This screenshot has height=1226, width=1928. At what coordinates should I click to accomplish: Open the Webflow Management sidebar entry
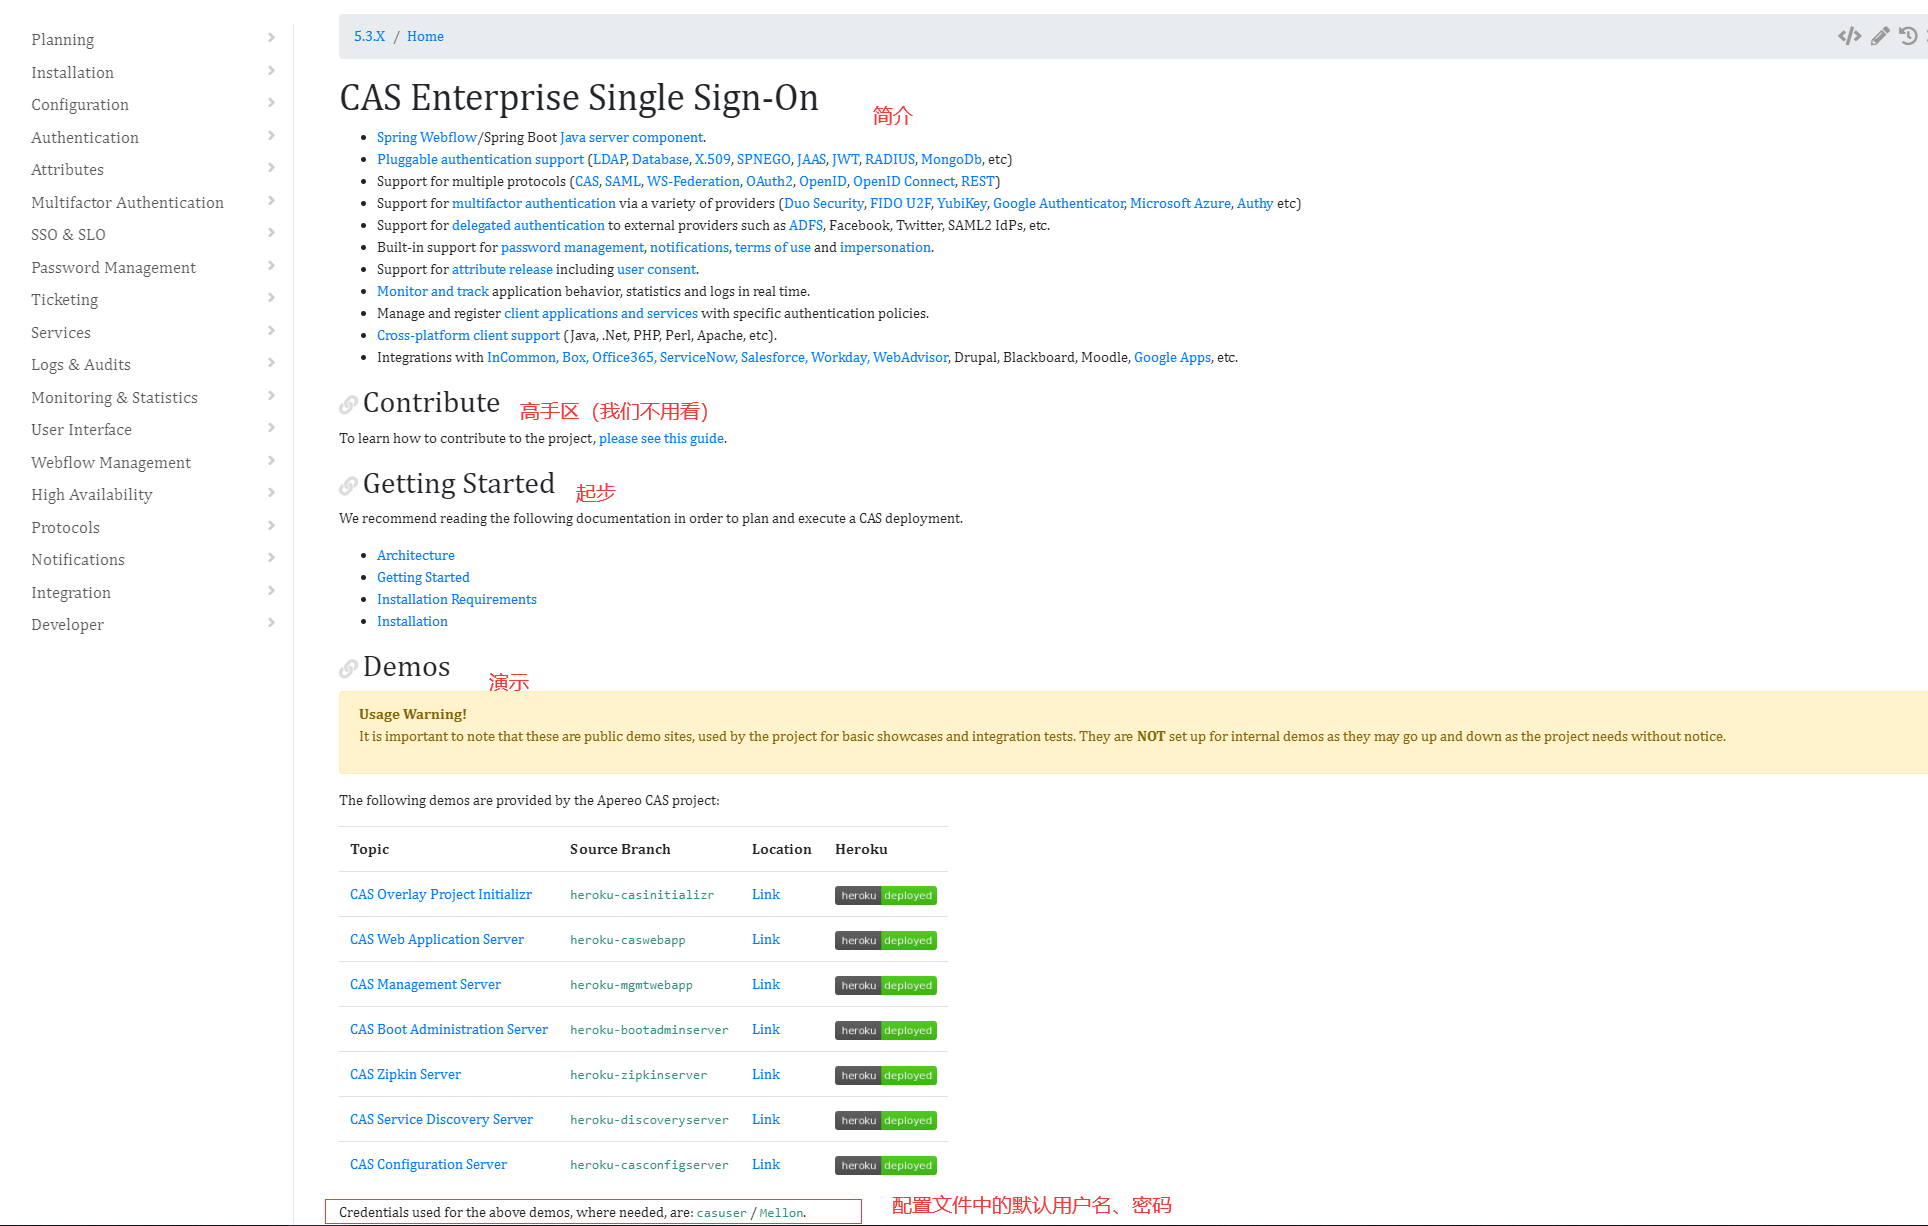[x=110, y=462]
